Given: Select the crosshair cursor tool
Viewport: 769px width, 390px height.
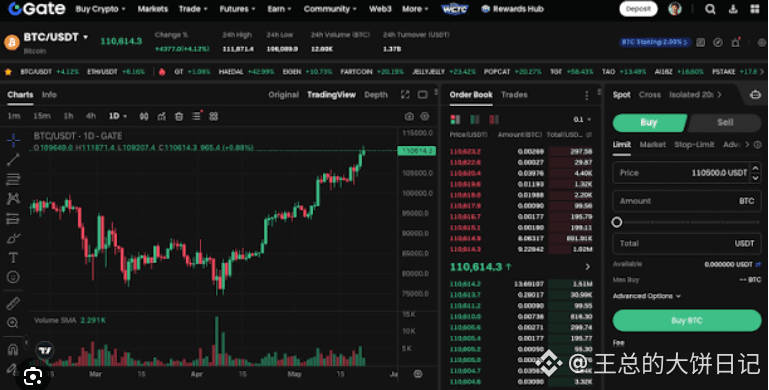Looking at the screenshot, I should coord(13,140).
